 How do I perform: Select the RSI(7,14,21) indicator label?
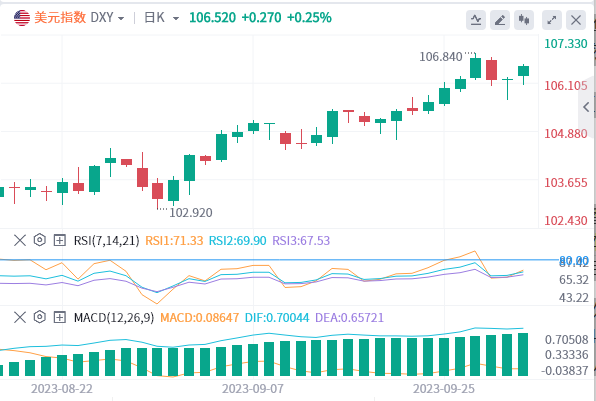click(106, 241)
